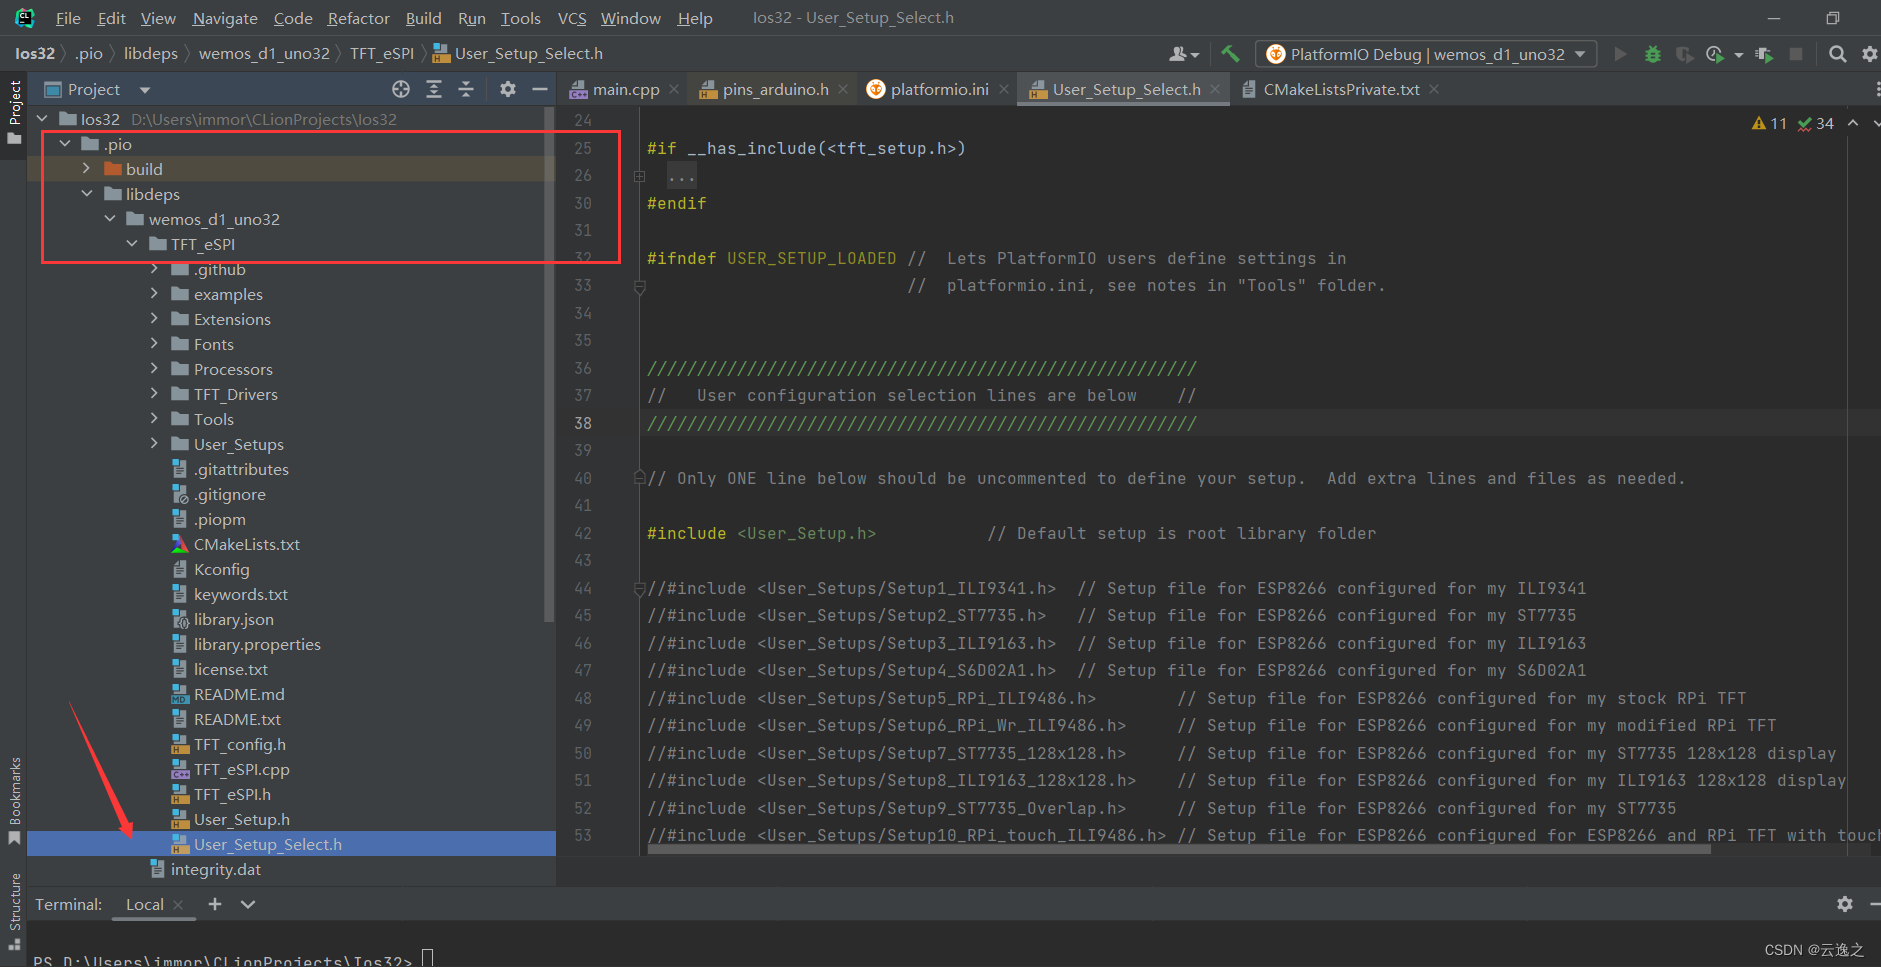
Task: Click warnings indicator showing 11
Action: pyautogui.click(x=1769, y=123)
